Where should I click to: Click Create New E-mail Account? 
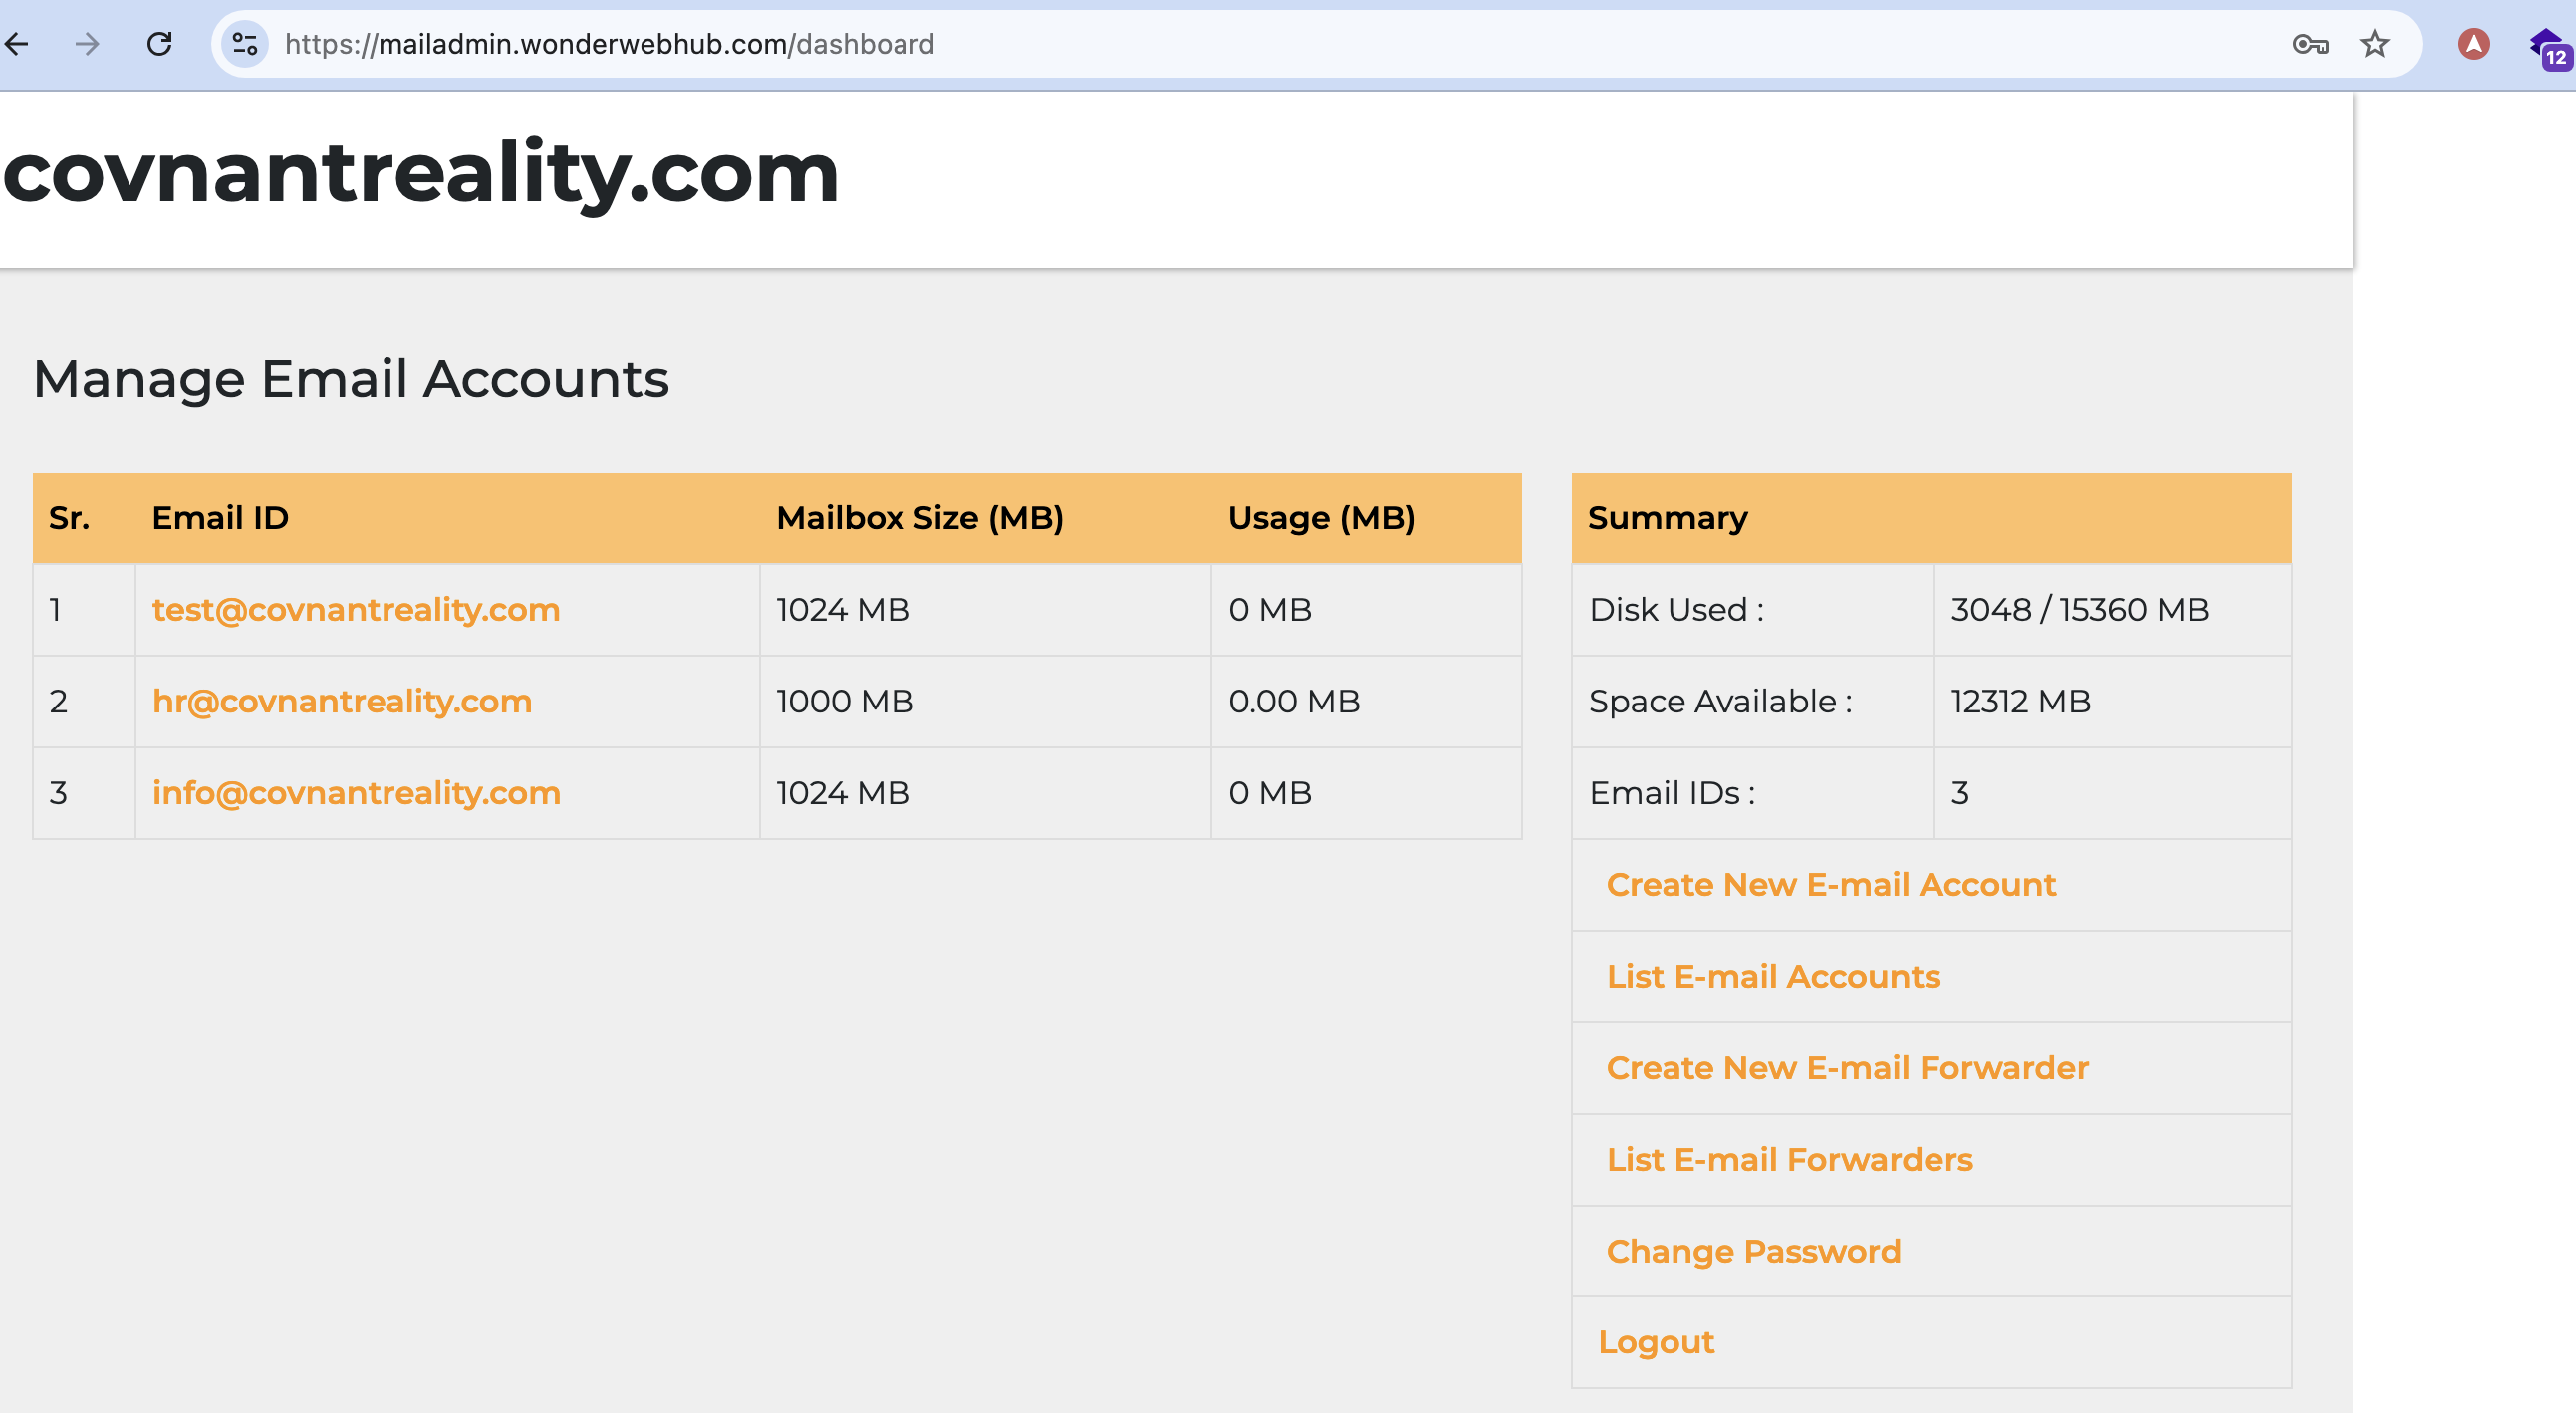1831,885
